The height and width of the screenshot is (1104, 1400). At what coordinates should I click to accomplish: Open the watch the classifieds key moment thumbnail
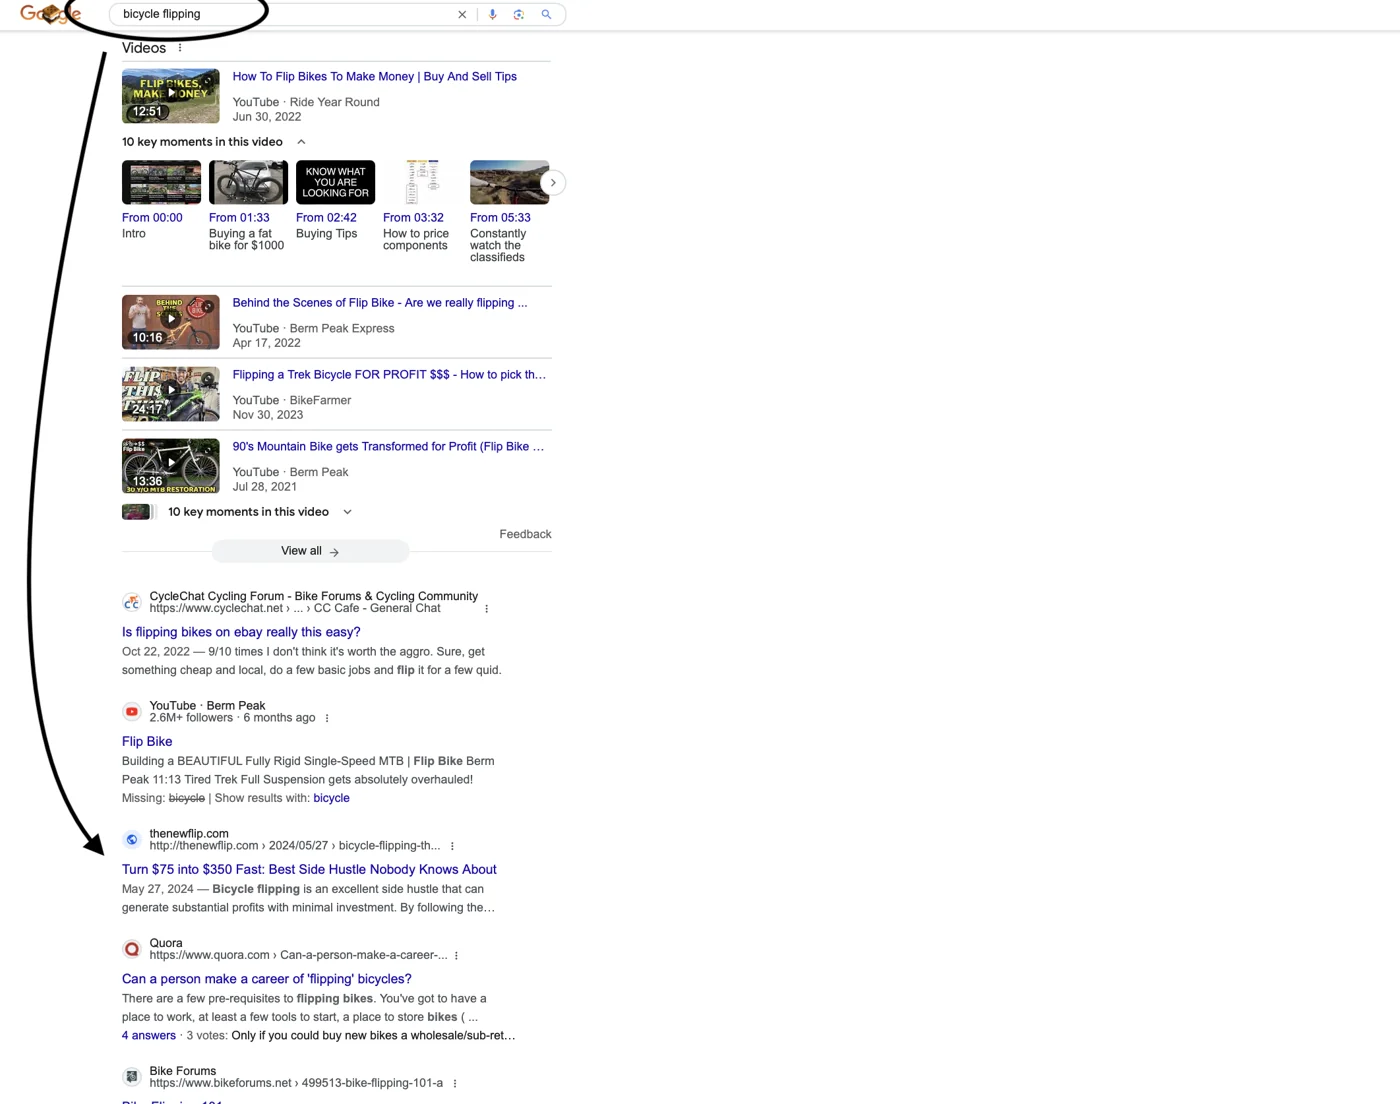[x=509, y=182]
